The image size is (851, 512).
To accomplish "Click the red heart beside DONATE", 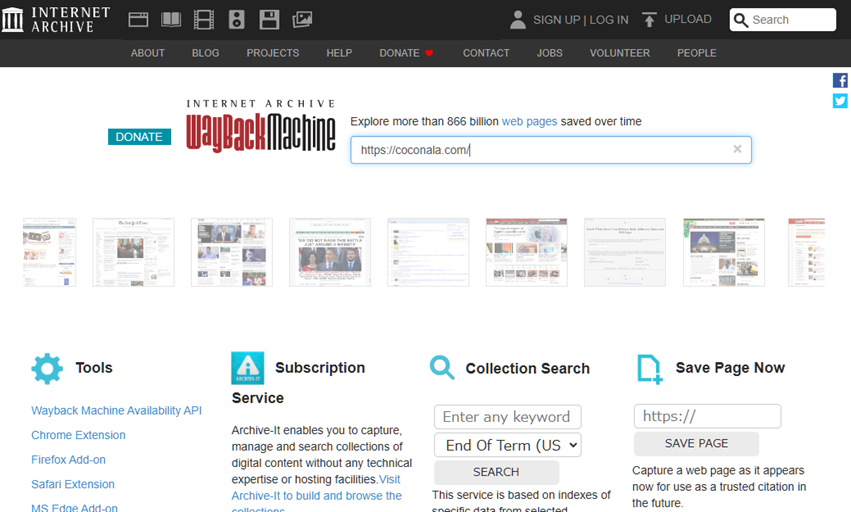I will [429, 53].
